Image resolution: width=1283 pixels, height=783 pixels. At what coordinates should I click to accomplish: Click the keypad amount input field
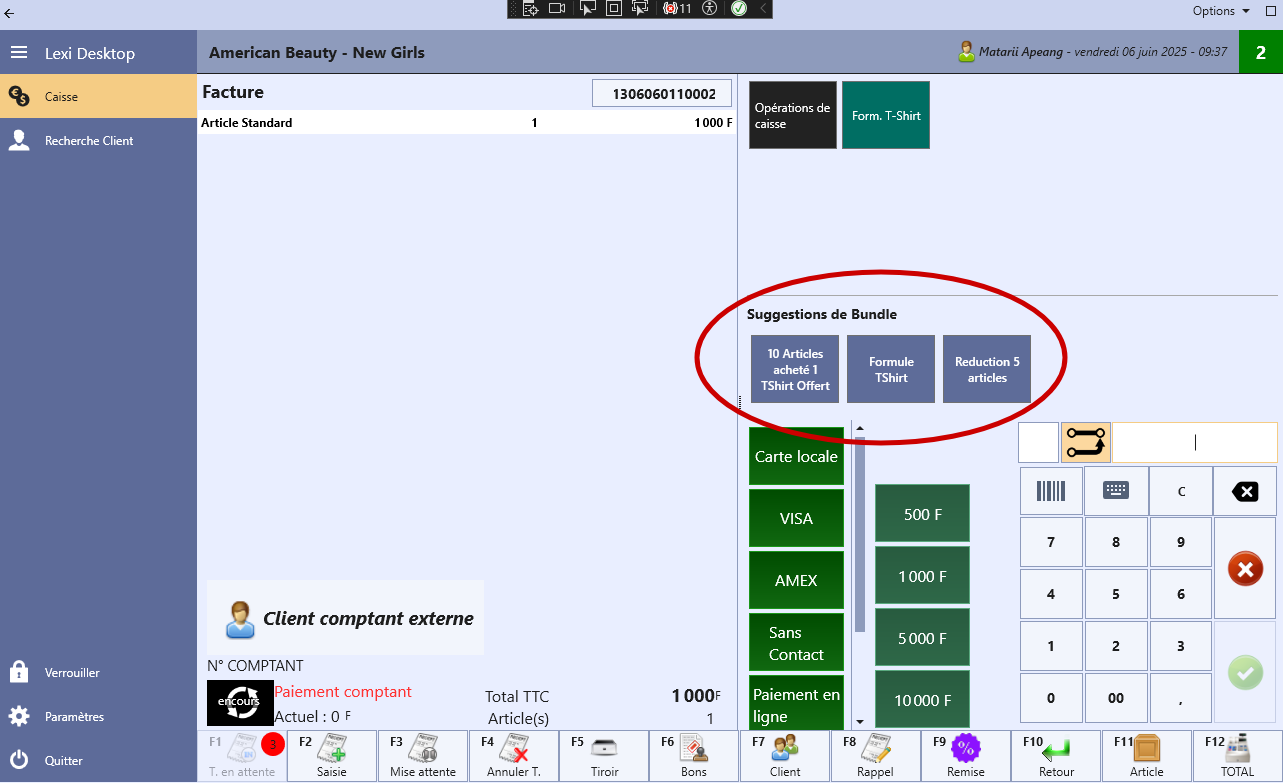click(x=1195, y=442)
